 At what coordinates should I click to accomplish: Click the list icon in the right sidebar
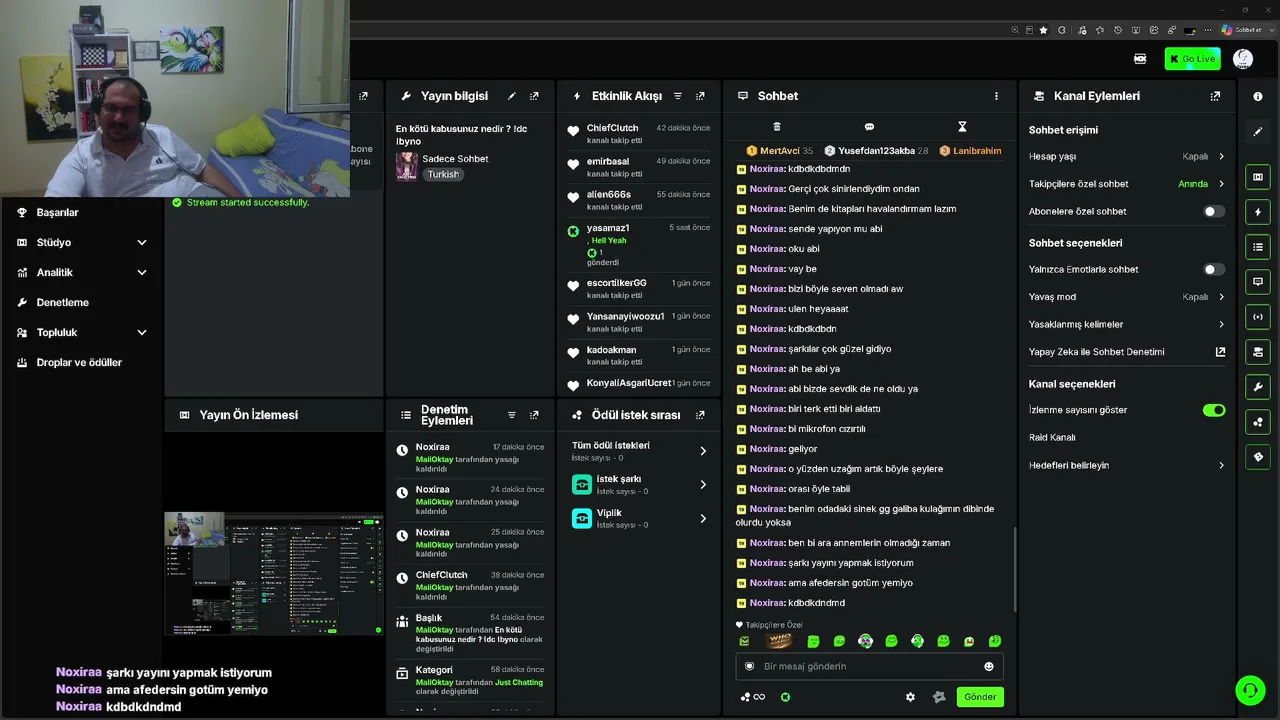point(1258,247)
